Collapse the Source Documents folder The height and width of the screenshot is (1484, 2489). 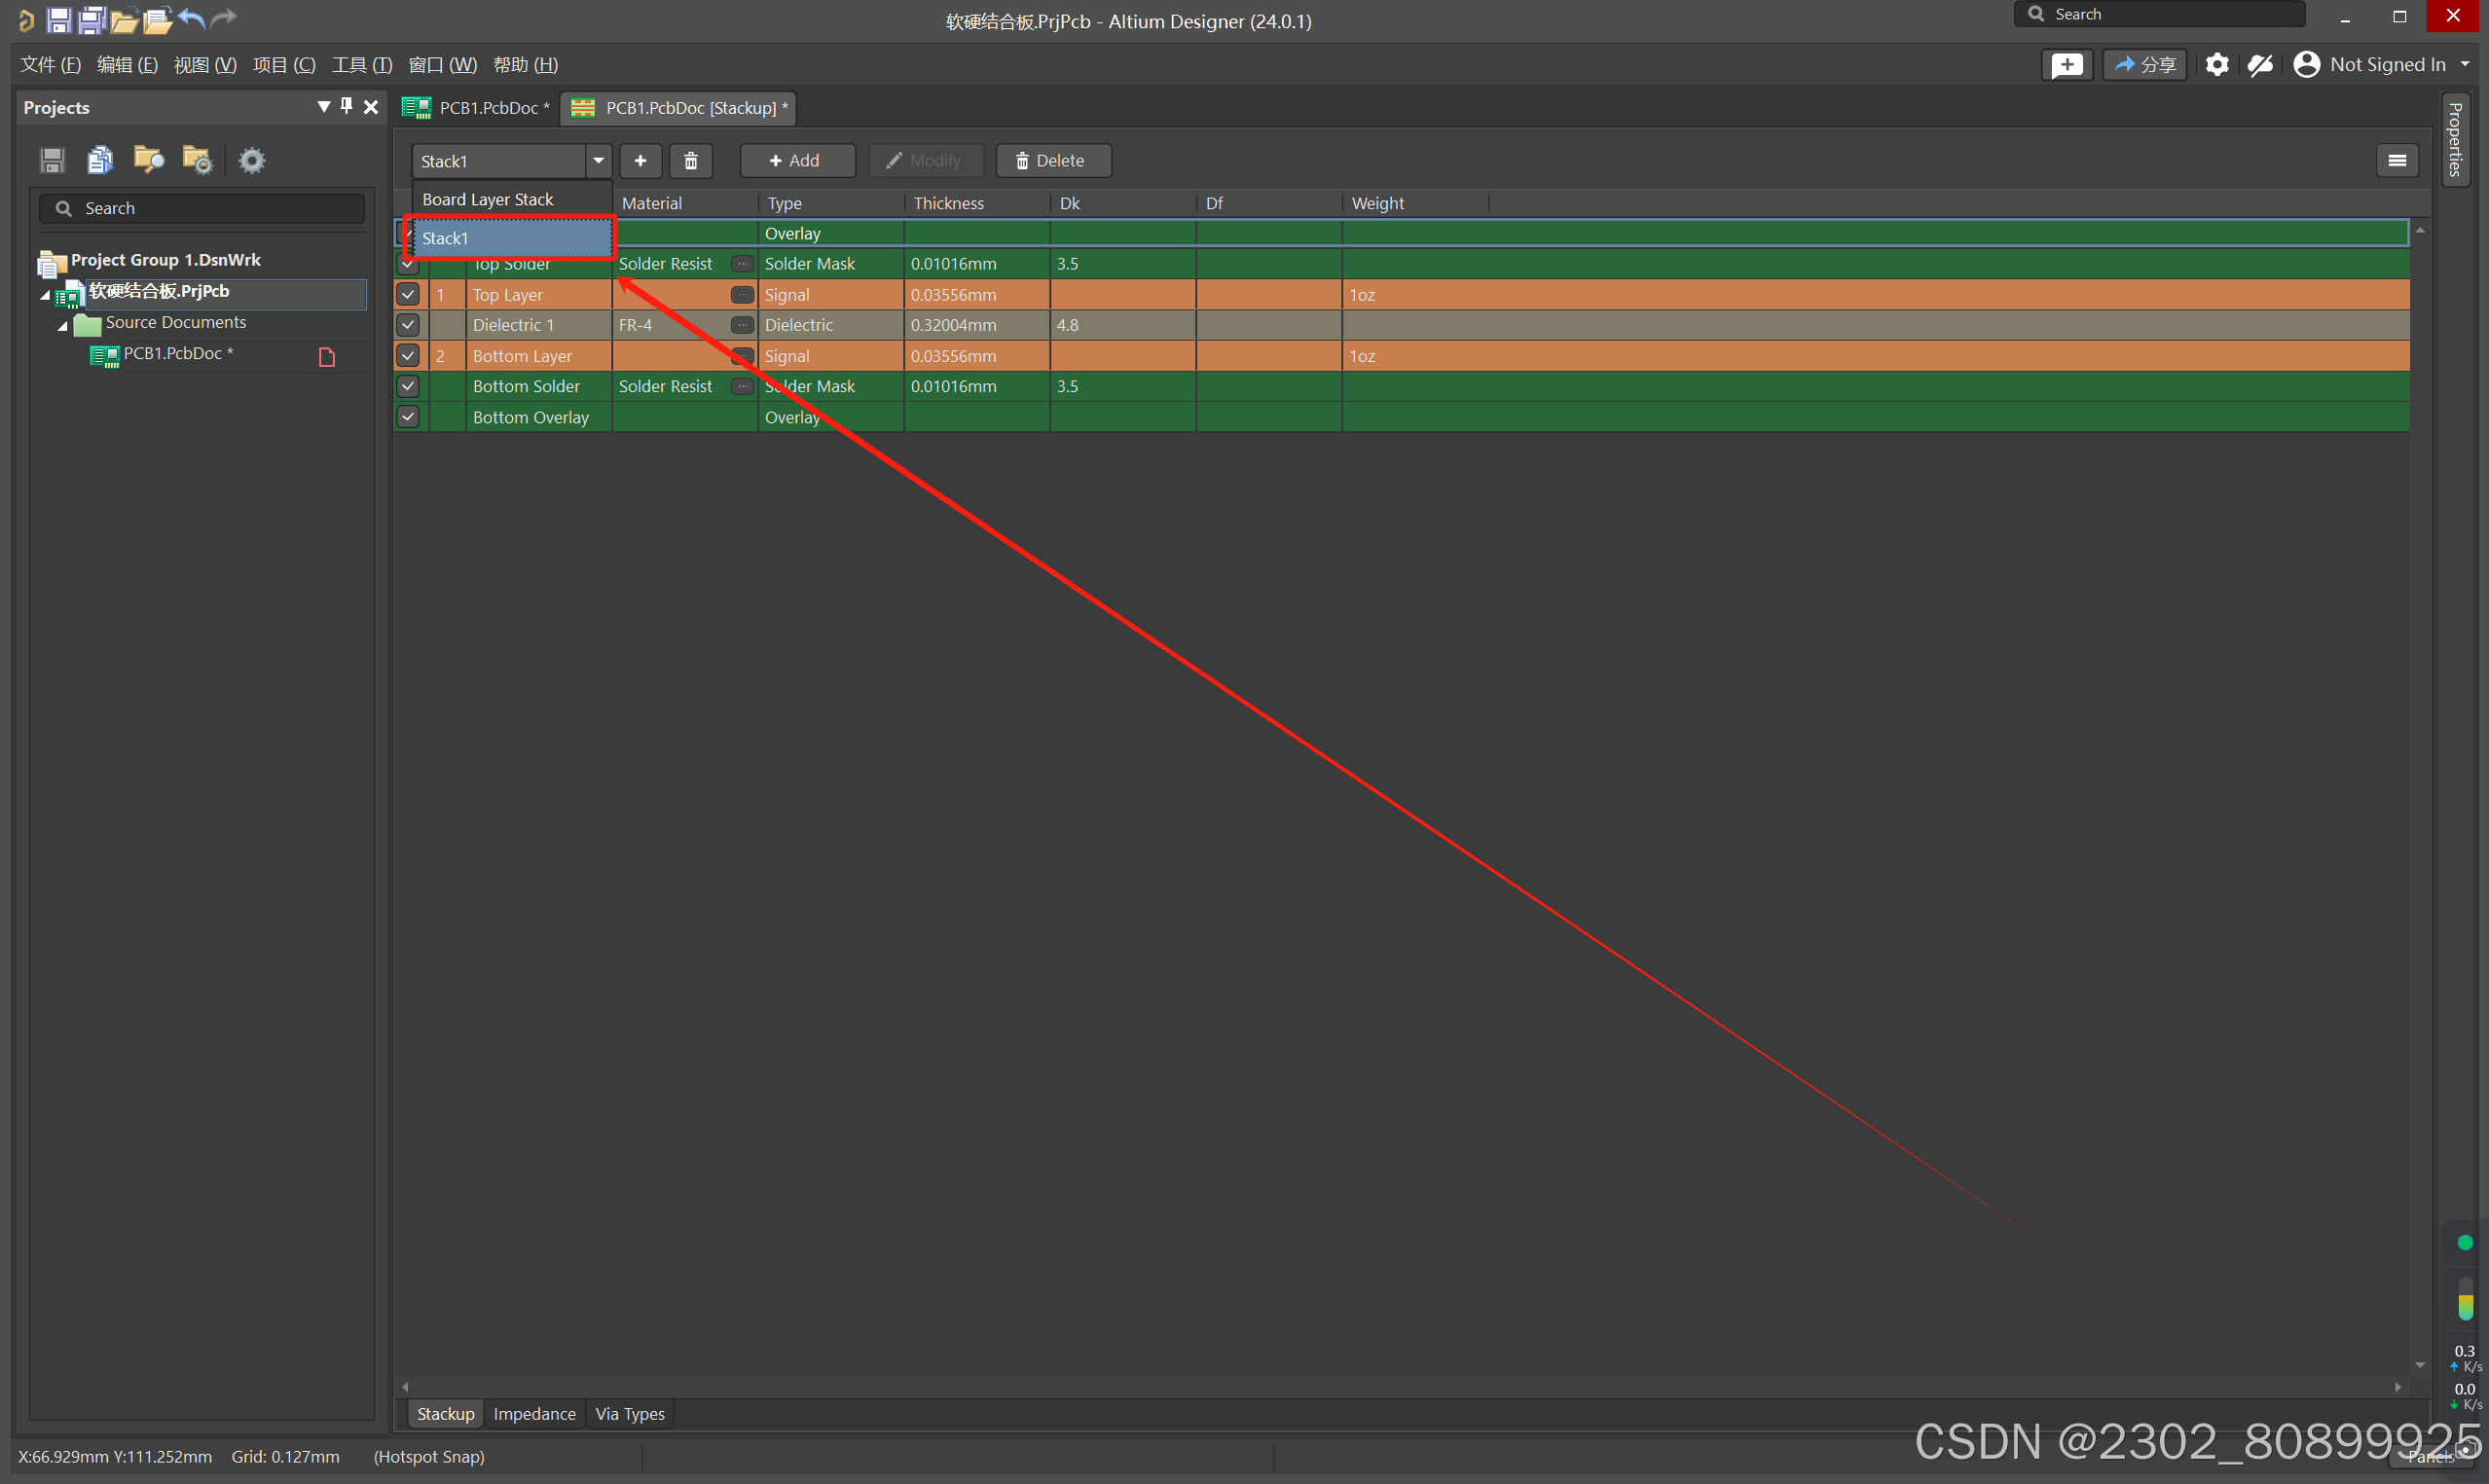(x=62, y=325)
